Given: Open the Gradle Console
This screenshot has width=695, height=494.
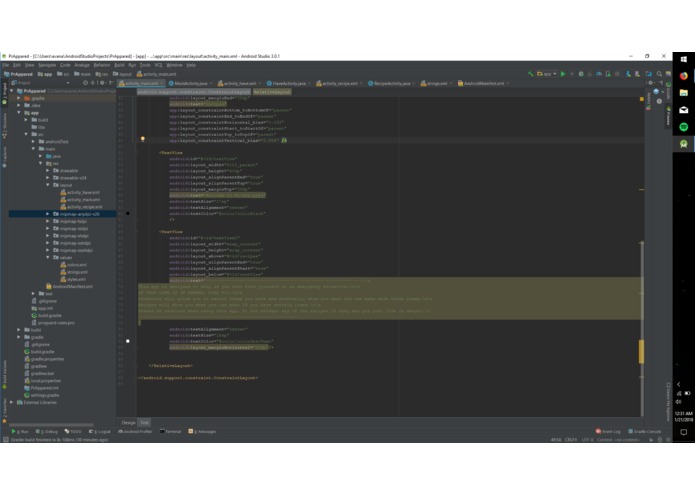Looking at the screenshot, I should (644, 432).
